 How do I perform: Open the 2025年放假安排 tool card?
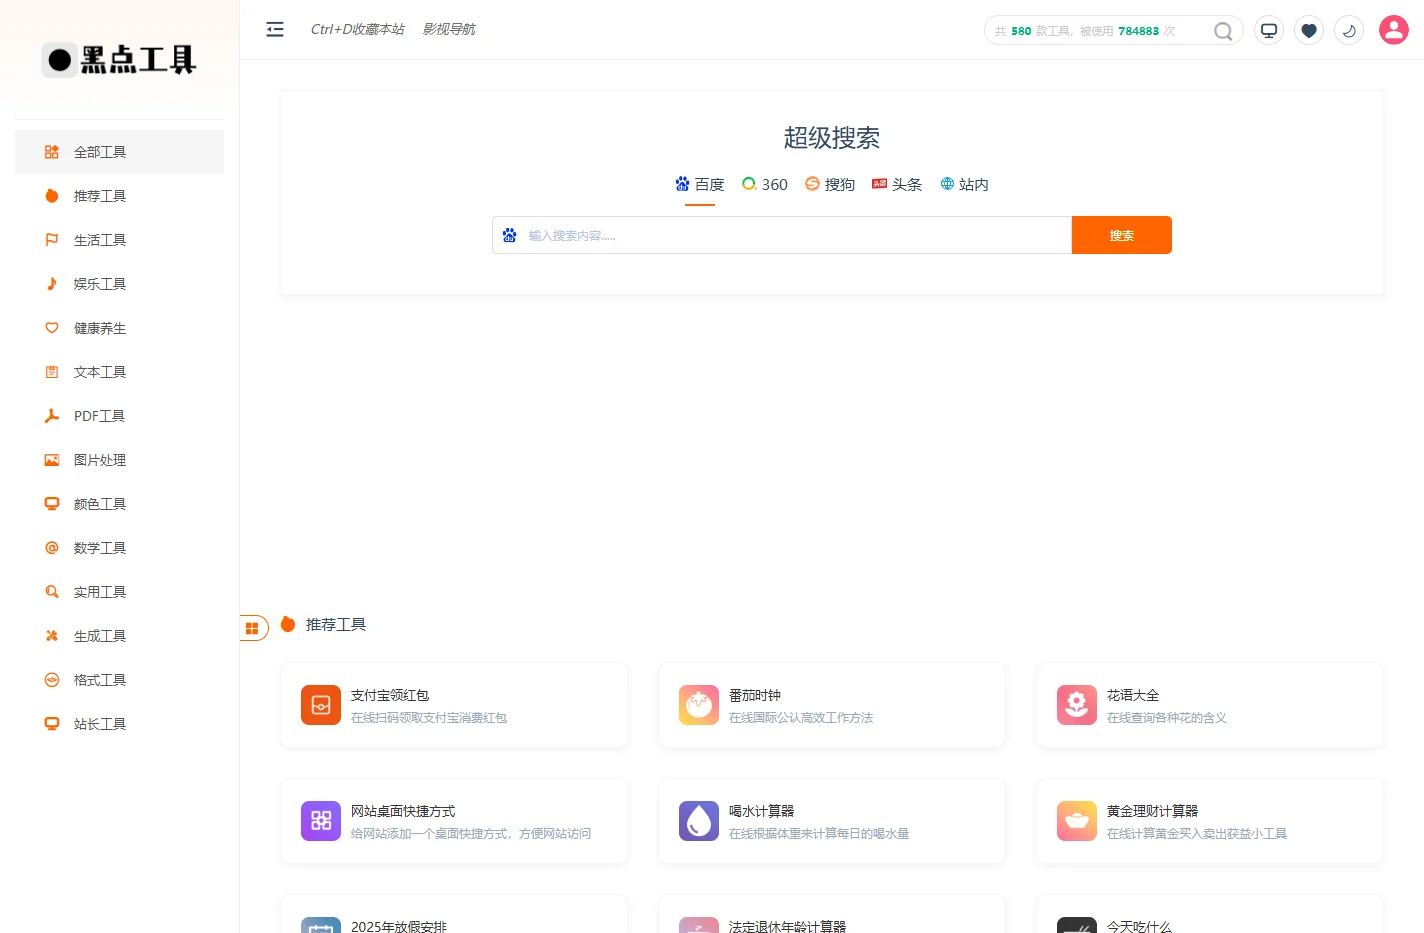tap(454, 915)
